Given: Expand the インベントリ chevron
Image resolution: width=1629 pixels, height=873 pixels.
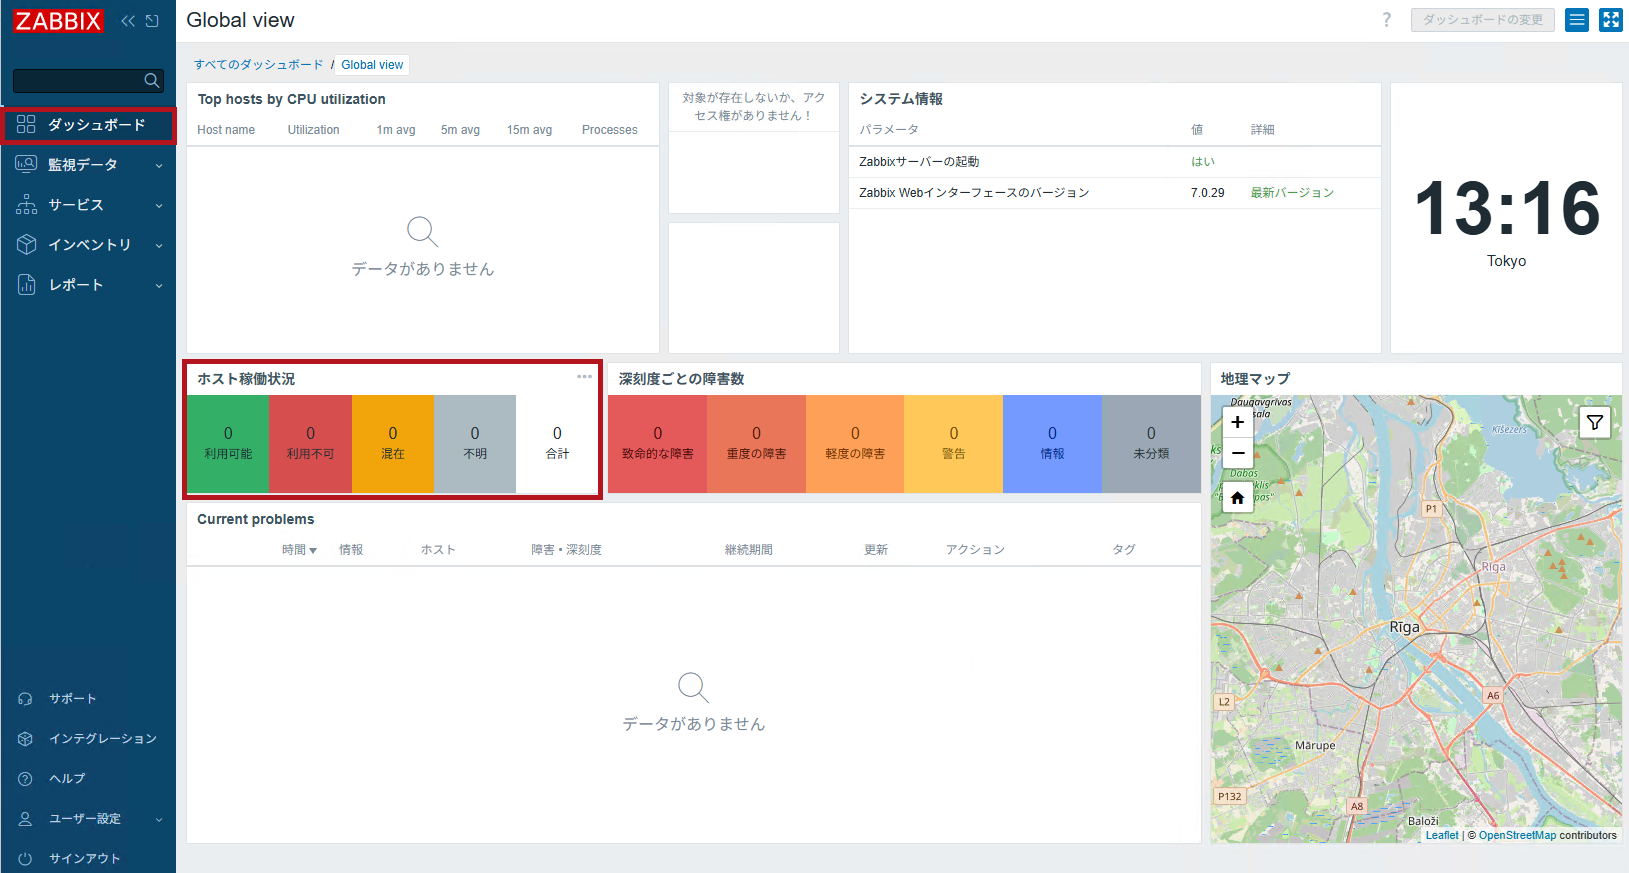Looking at the screenshot, I should click(159, 246).
